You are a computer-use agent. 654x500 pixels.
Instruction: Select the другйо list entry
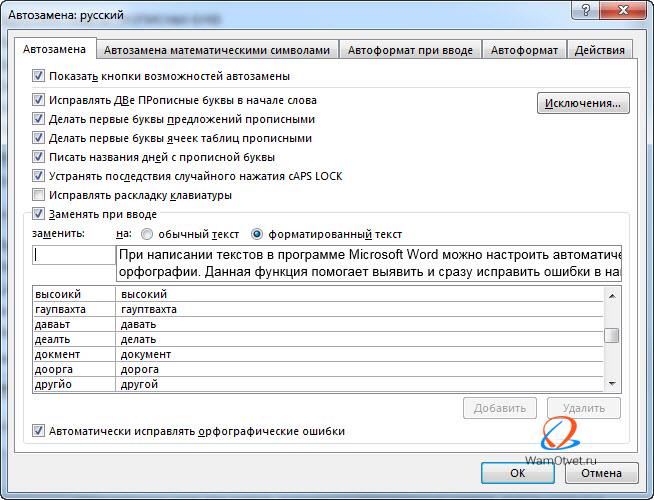tap(74, 384)
